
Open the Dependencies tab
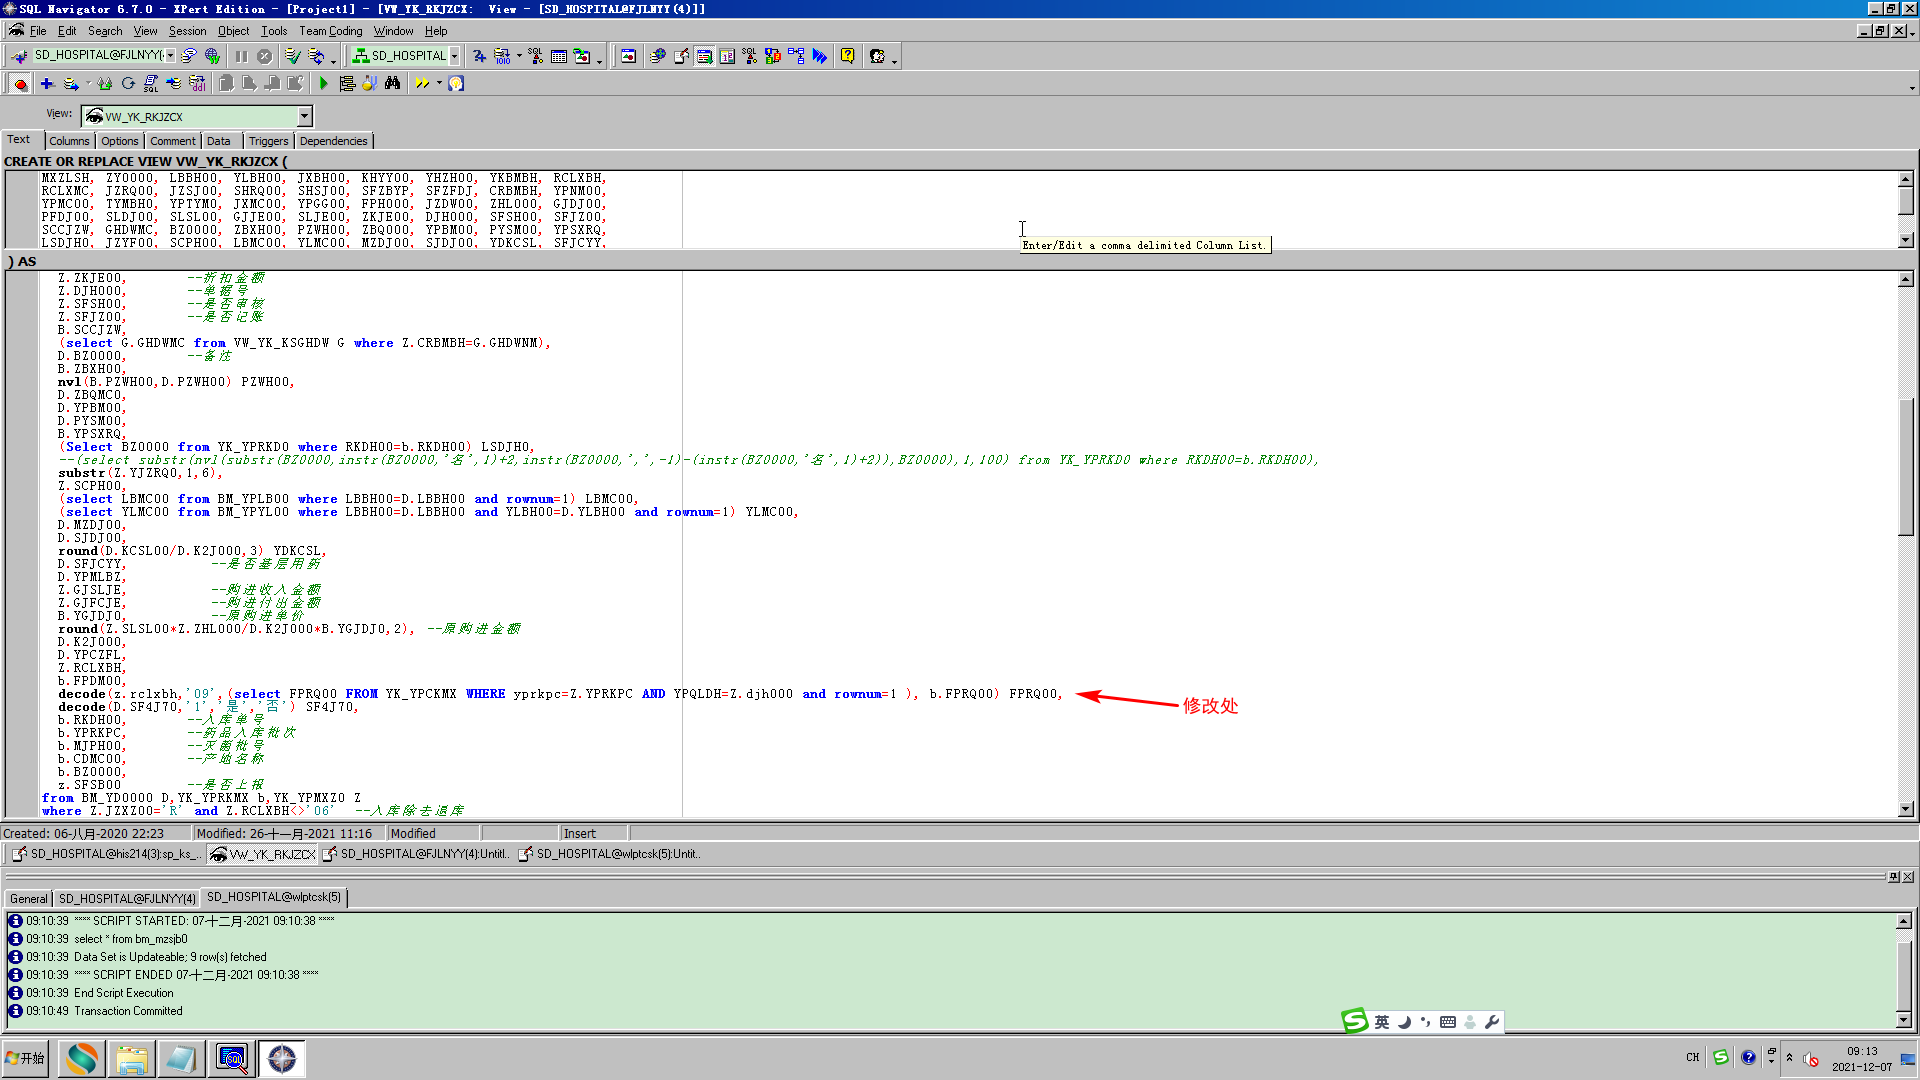(333, 141)
